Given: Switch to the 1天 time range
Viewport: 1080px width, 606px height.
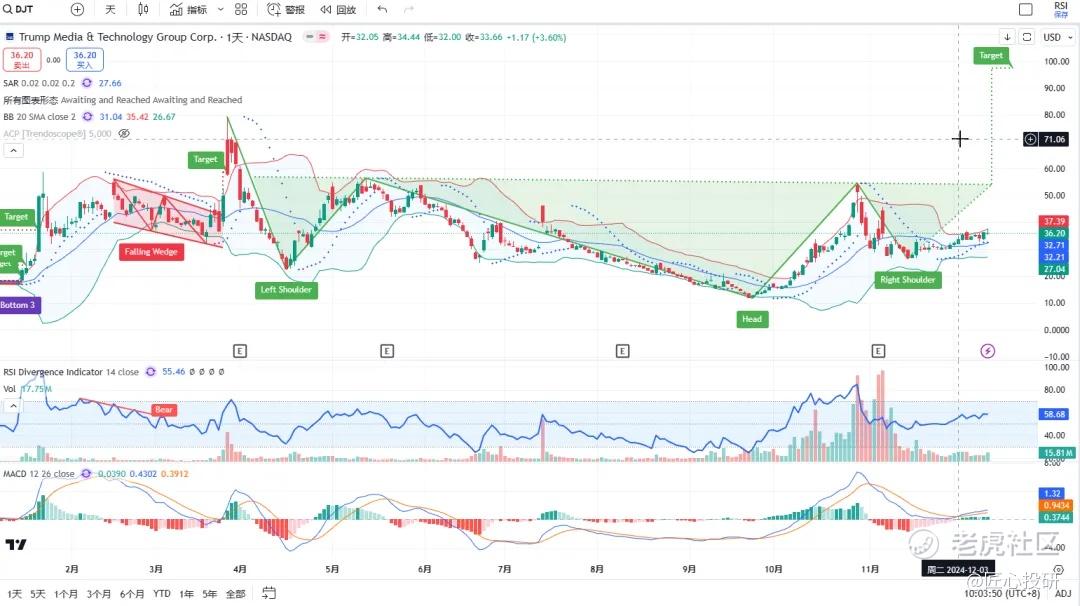Looking at the screenshot, I should pyautogui.click(x=14, y=594).
